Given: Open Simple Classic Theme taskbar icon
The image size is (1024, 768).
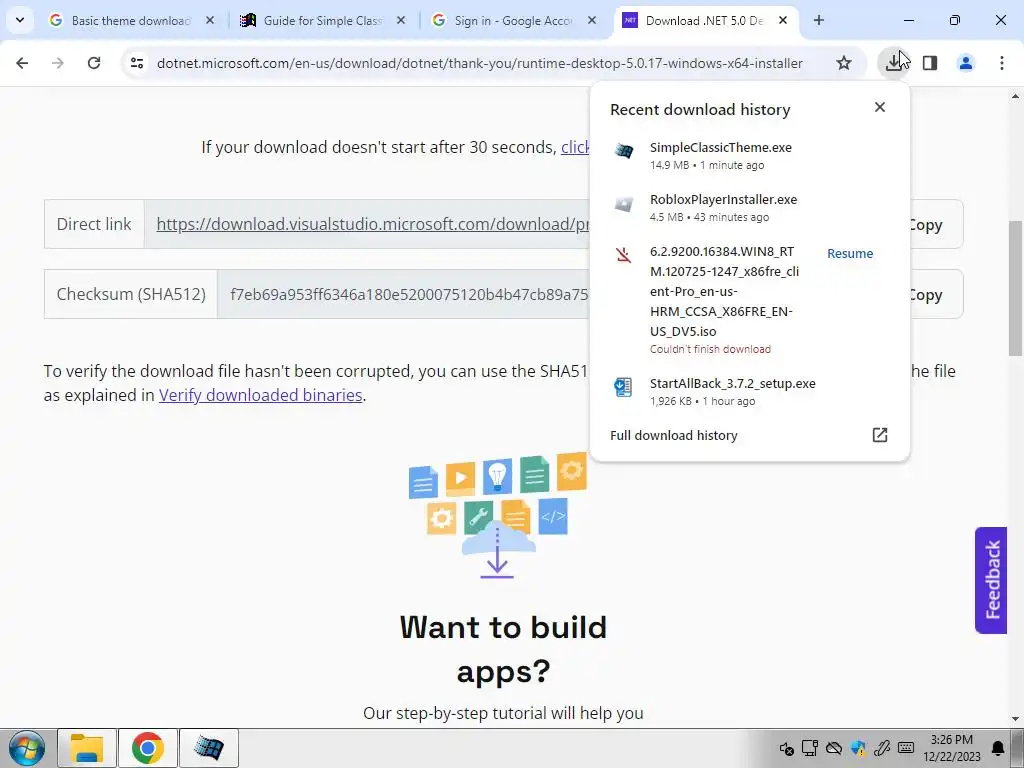Looking at the screenshot, I should pyautogui.click(x=209, y=748).
